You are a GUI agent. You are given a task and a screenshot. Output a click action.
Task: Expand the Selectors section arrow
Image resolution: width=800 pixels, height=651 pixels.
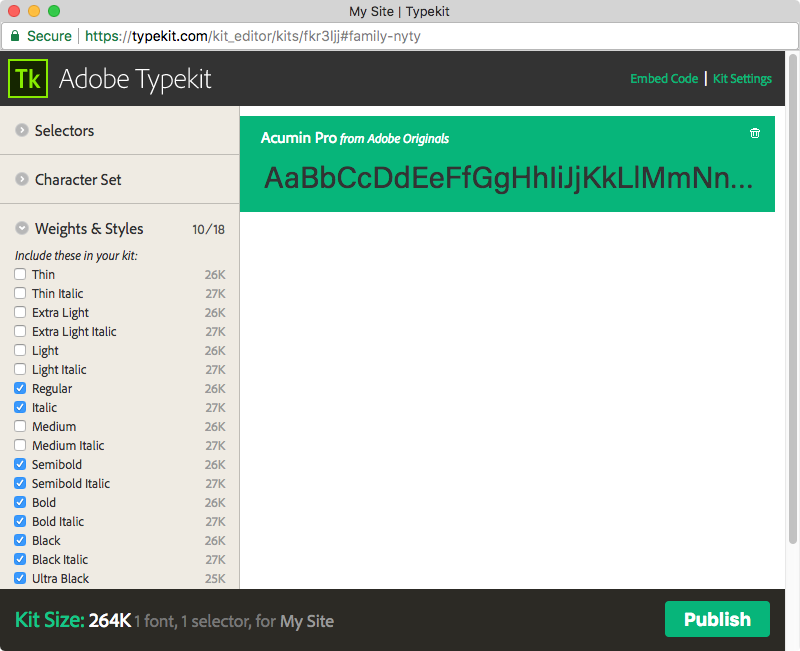(x=21, y=130)
